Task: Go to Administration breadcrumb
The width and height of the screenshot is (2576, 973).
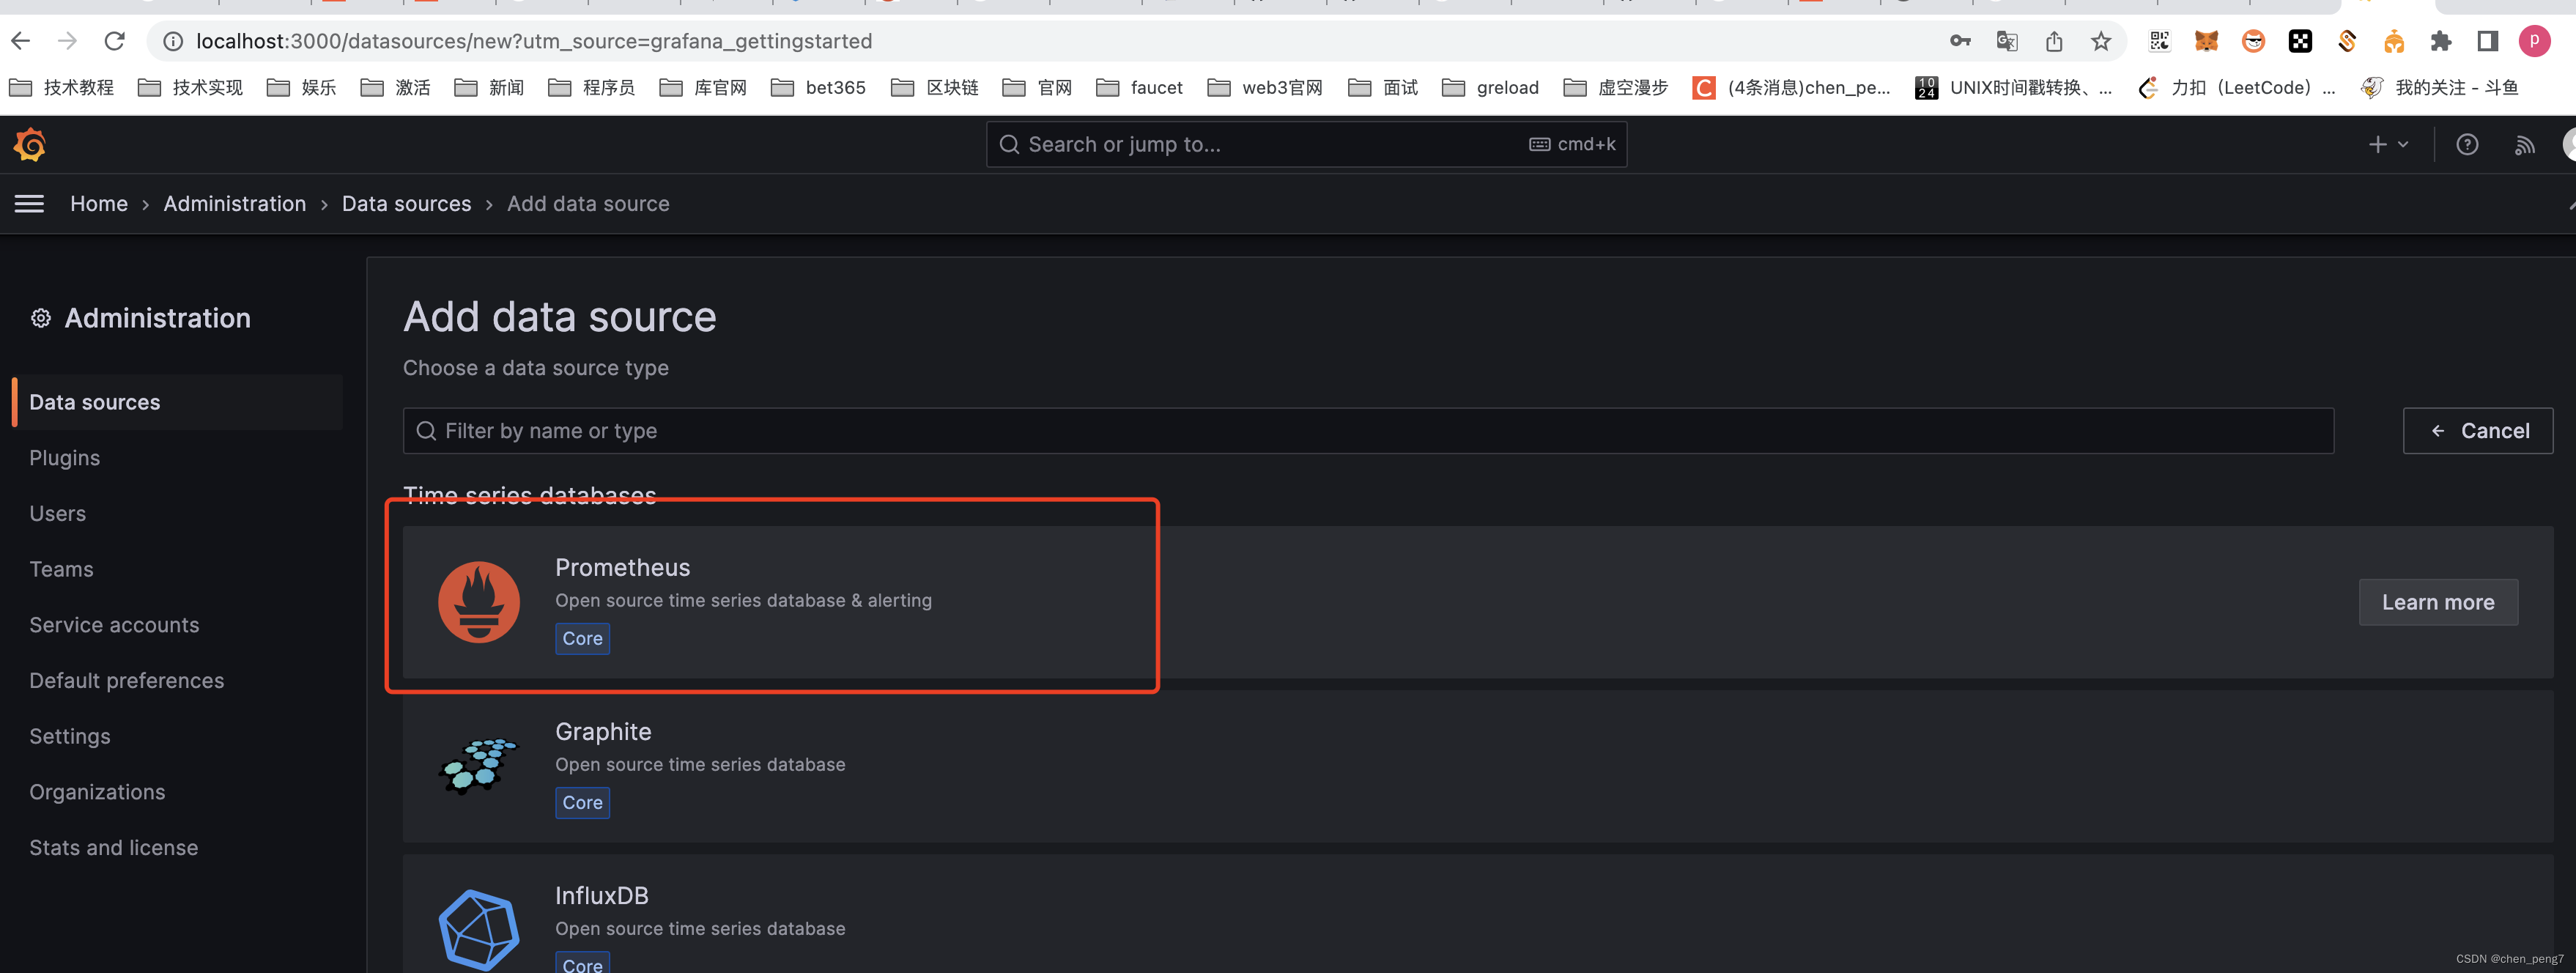Action: (x=235, y=204)
